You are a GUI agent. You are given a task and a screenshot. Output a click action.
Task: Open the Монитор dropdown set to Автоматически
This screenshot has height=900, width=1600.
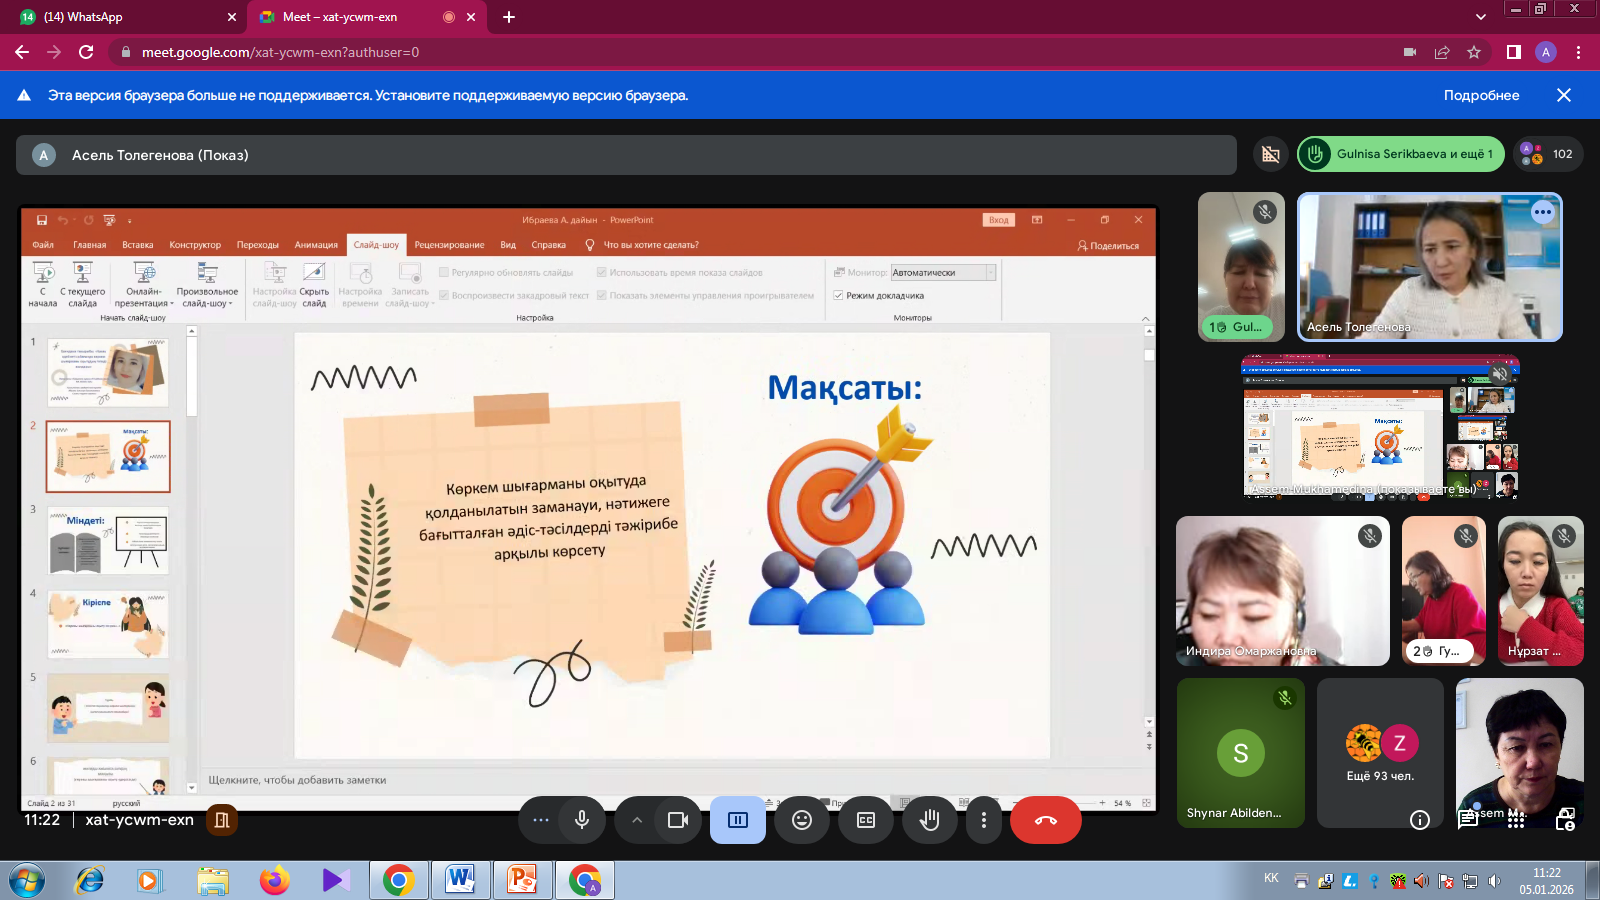pyautogui.click(x=943, y=273)
